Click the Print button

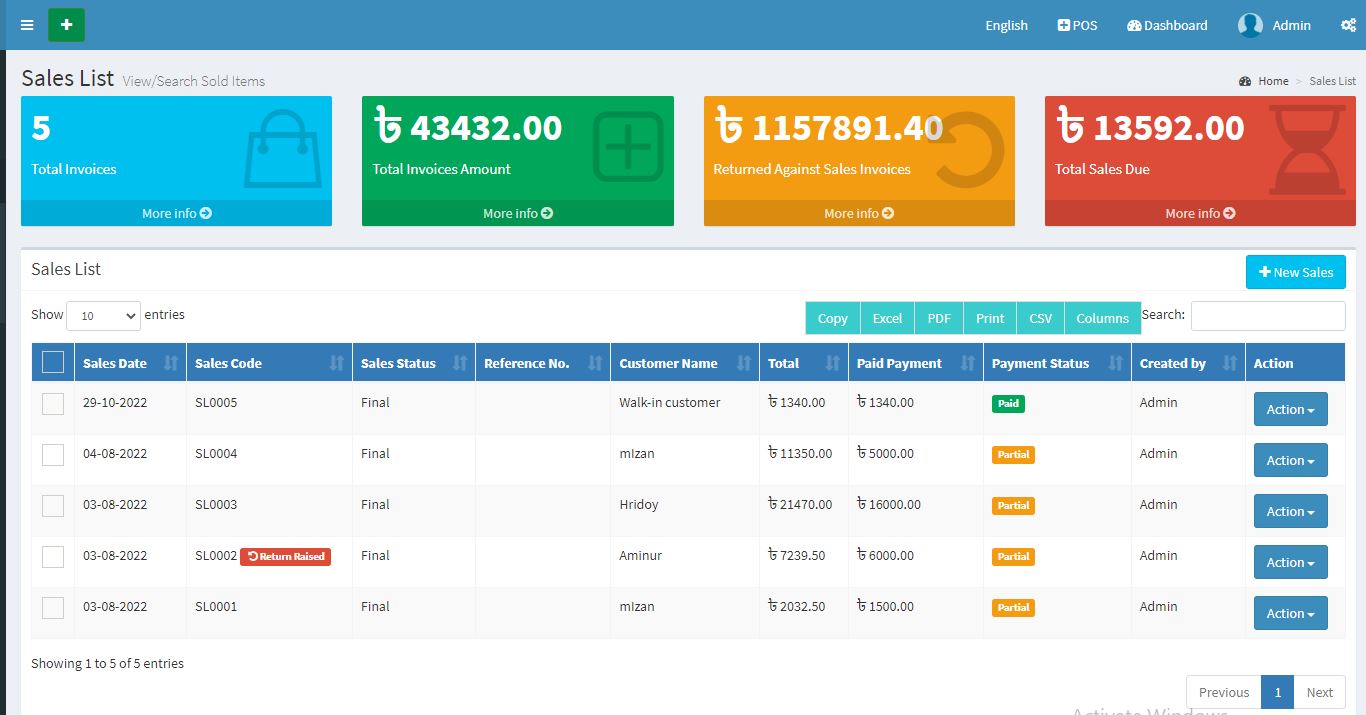click(990, 318)
